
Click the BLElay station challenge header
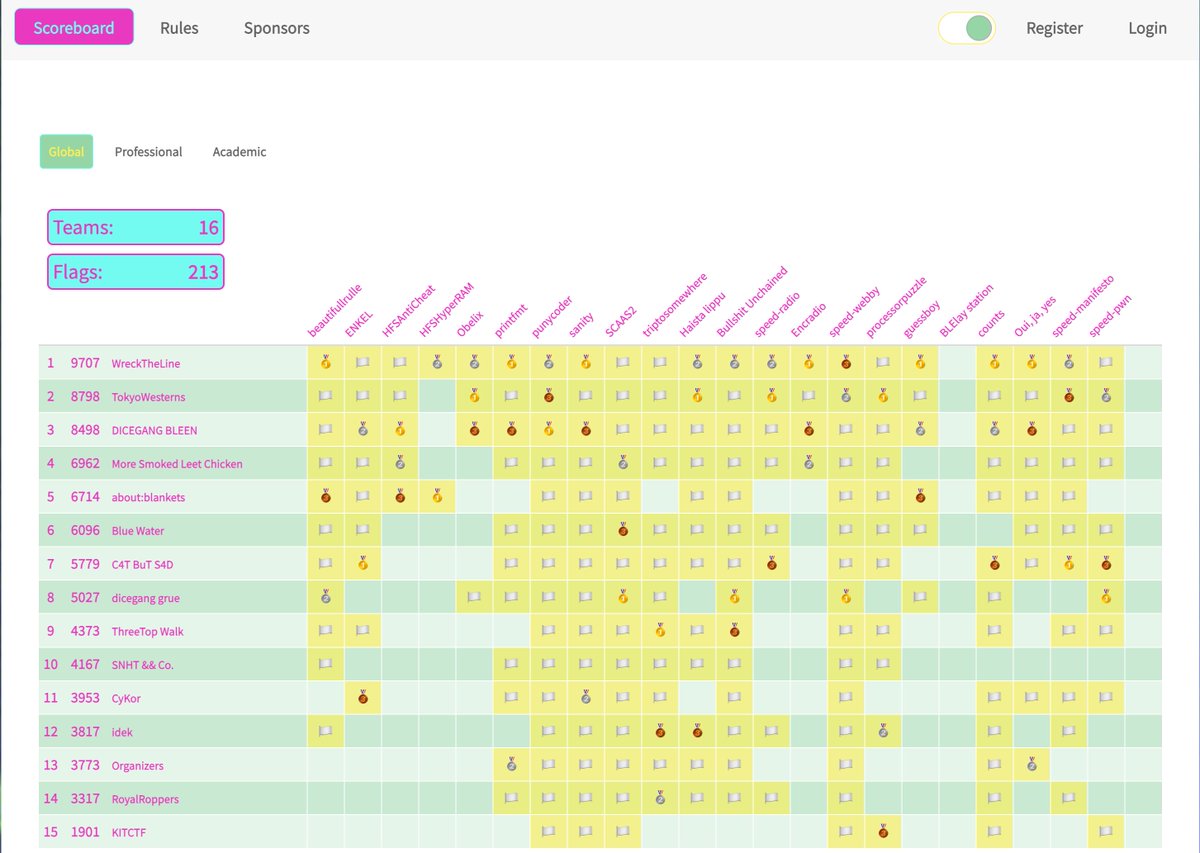pos(966,312)
